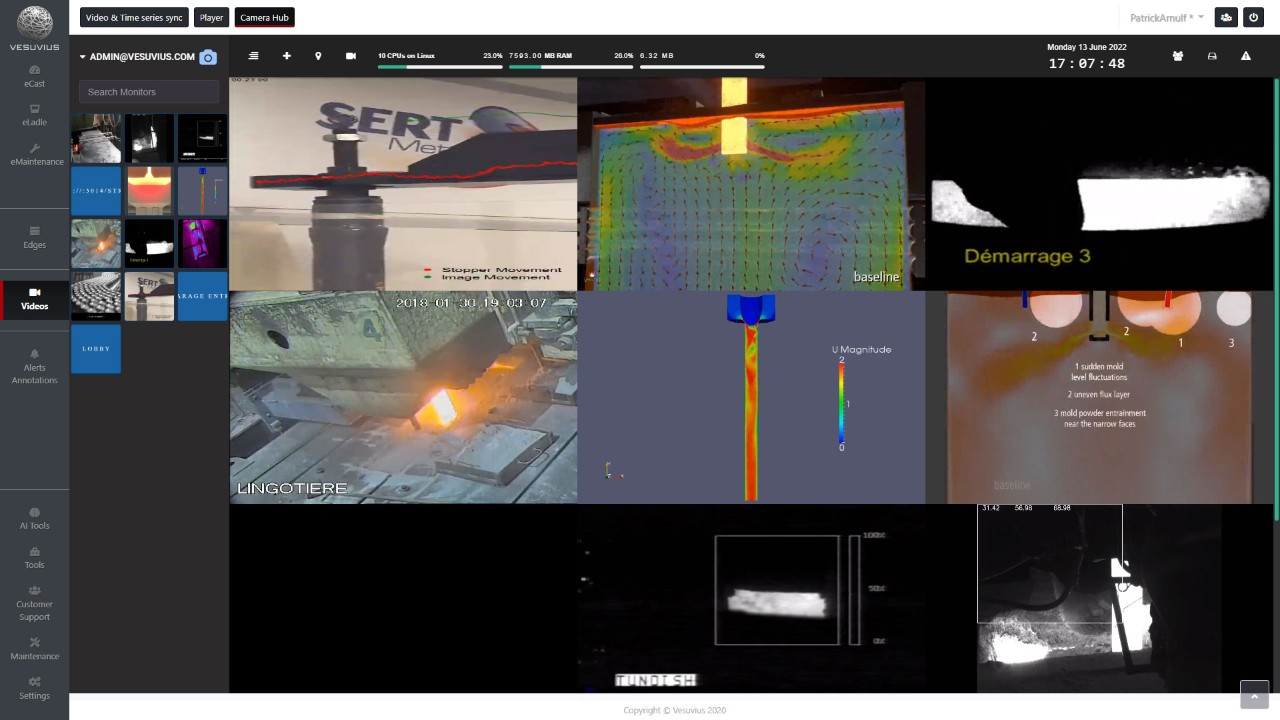The height and width of the screenshot is (720, 1280).
Task: Select the Camera Hub tab
Action: pos(264,18)
